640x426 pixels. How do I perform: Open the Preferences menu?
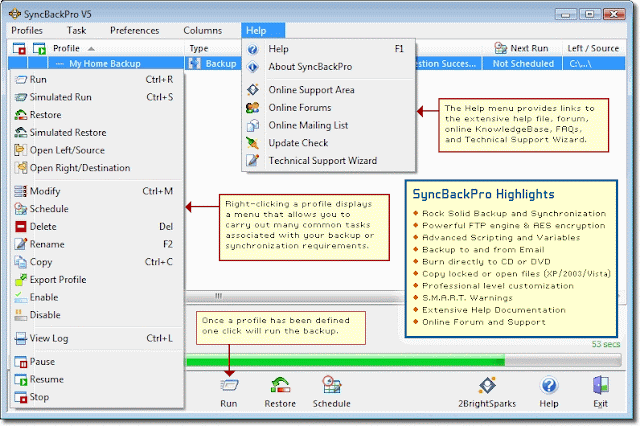pos(134,31)
